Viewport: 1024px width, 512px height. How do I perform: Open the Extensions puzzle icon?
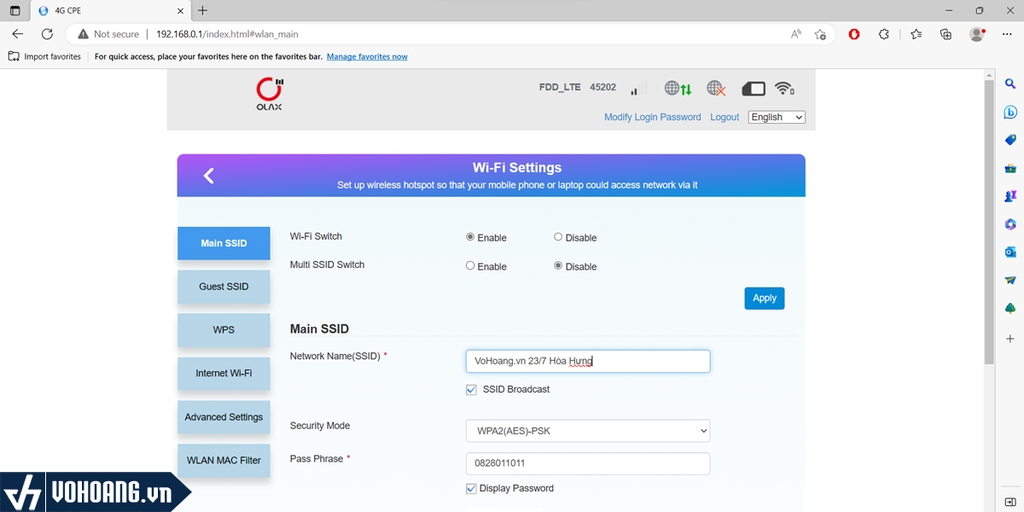[884, 34]
